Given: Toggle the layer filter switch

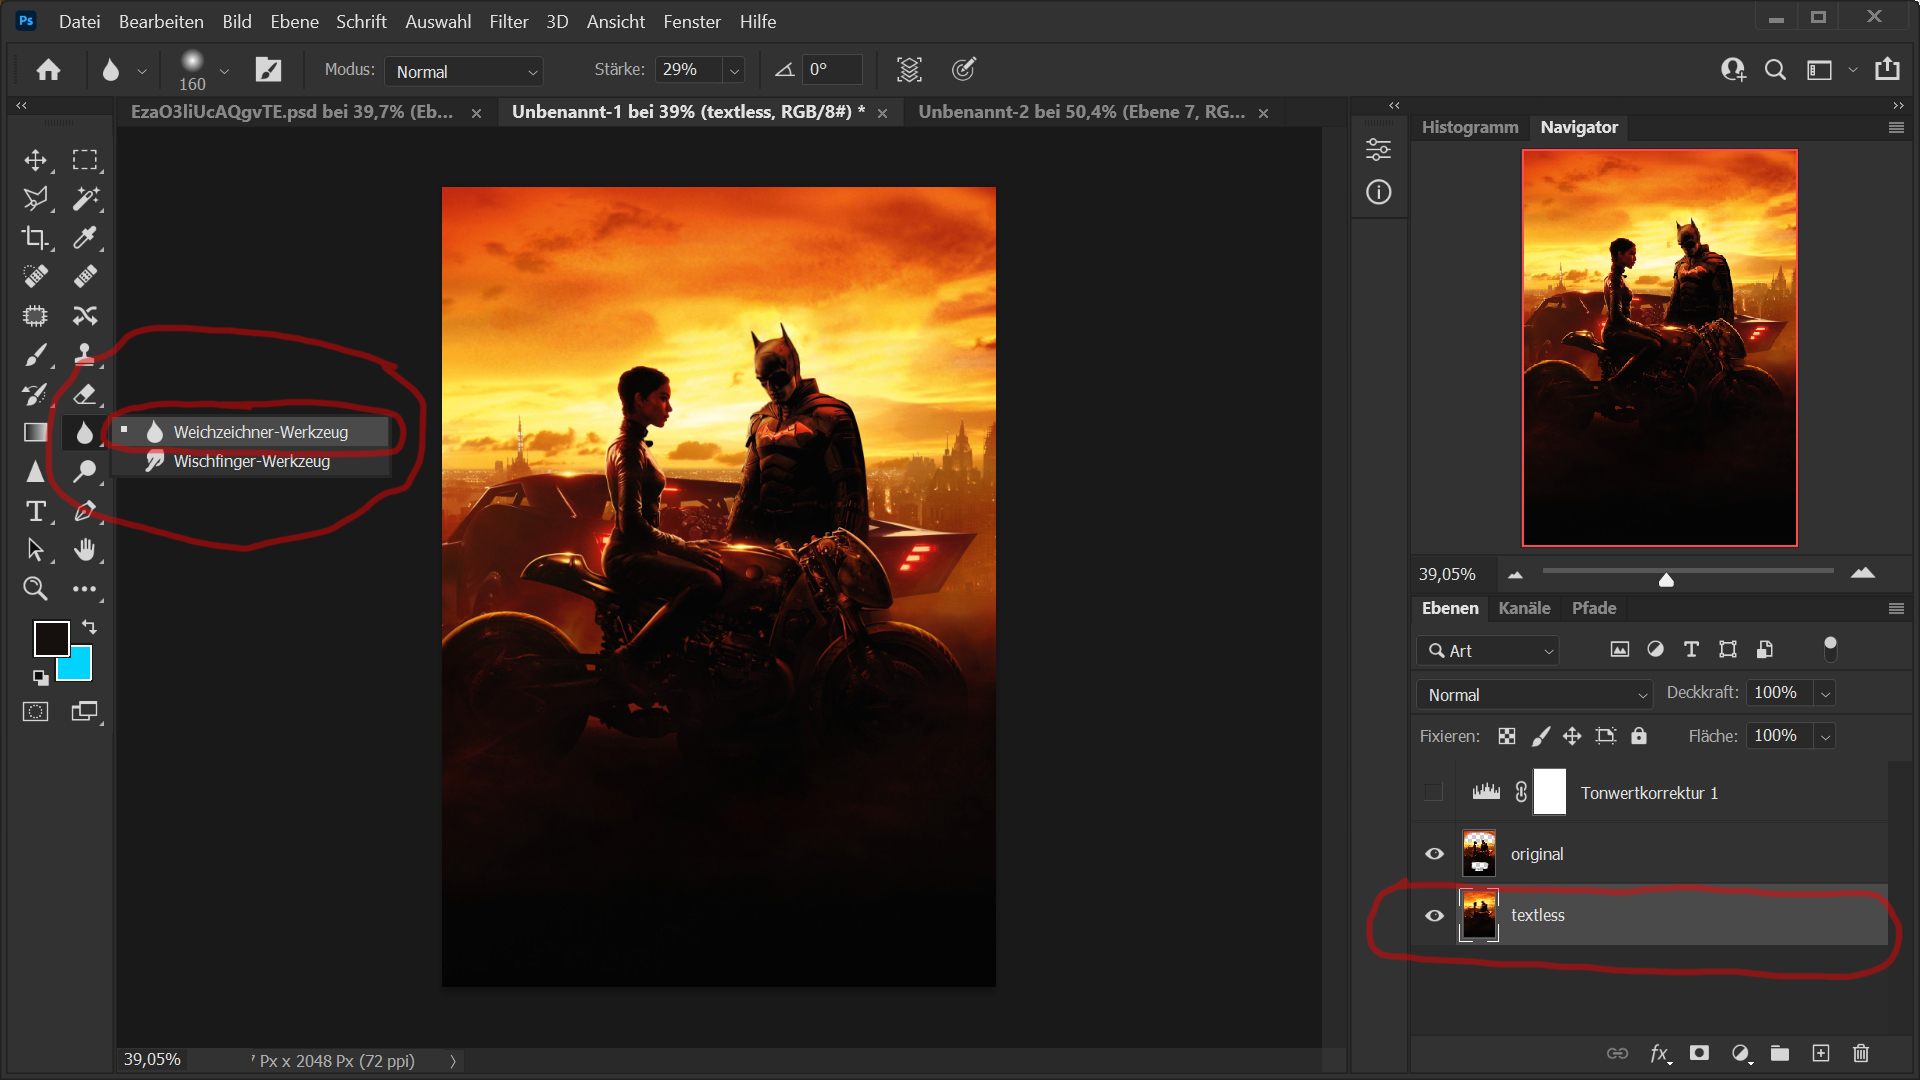Looking at the screenshot, I should pos(1830,649).
